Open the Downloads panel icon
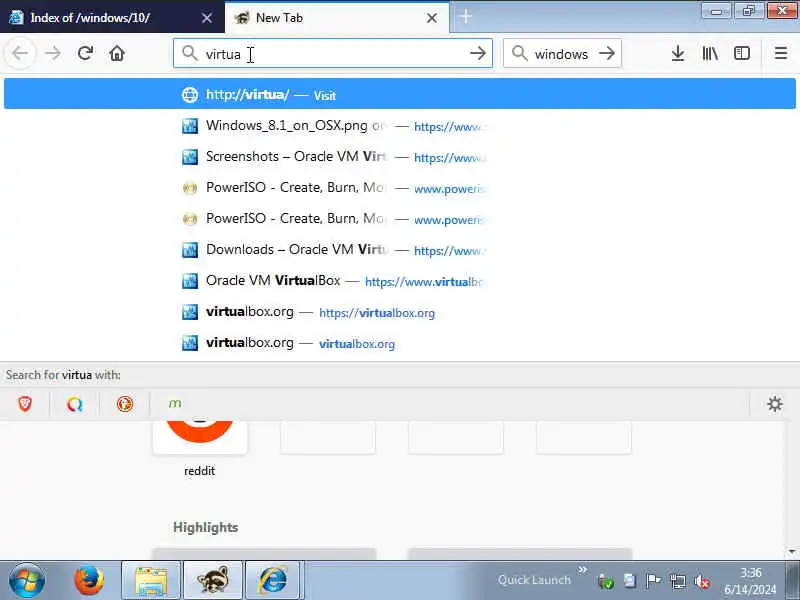Screen dimensions: 800x600 click(x=678, y=53)
